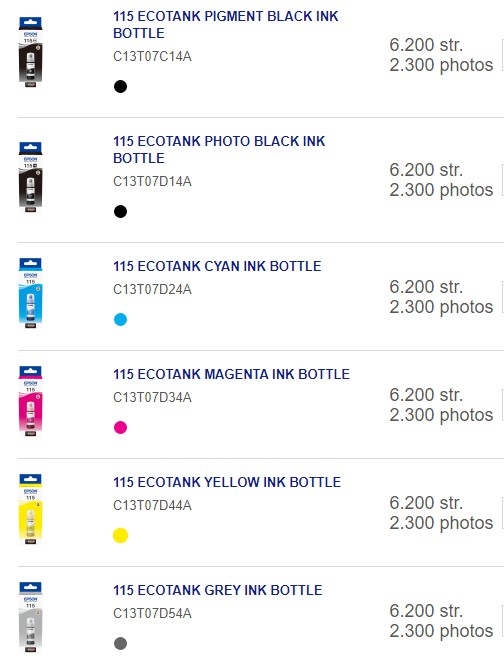This screenshot has height=668, width=504.
Task: Click the Magenta ink bottle product image
Action: [30, 401]
